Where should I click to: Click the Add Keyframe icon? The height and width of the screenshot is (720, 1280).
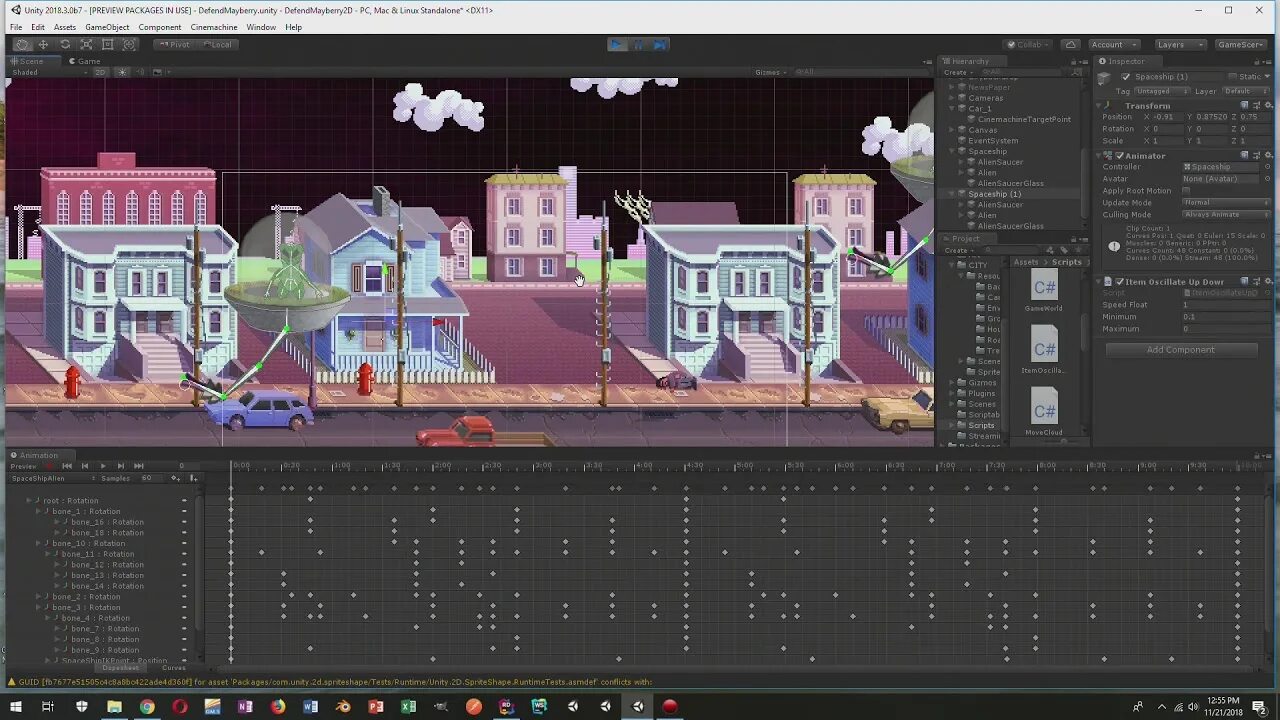tap(176, 478)
